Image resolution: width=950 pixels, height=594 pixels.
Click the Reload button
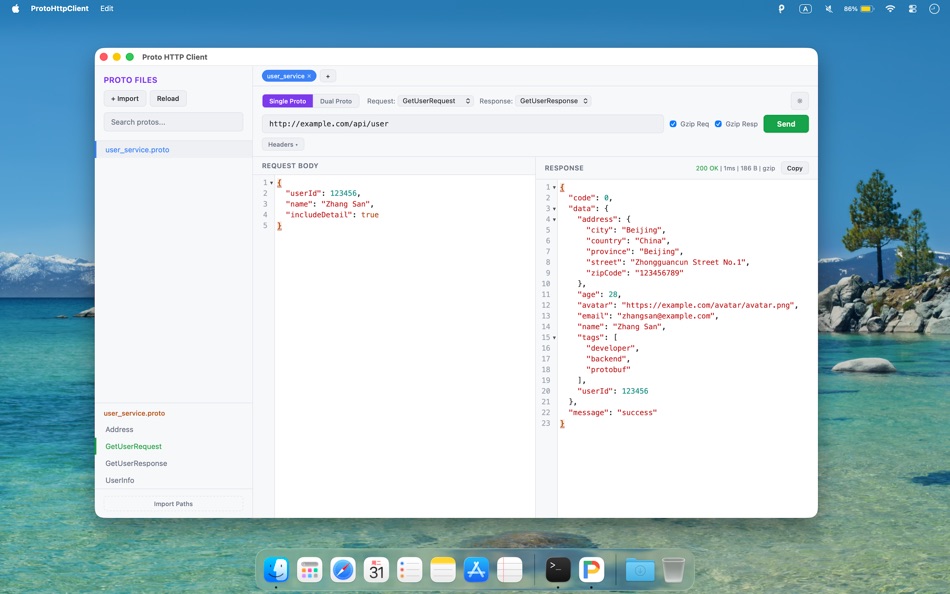168,99
